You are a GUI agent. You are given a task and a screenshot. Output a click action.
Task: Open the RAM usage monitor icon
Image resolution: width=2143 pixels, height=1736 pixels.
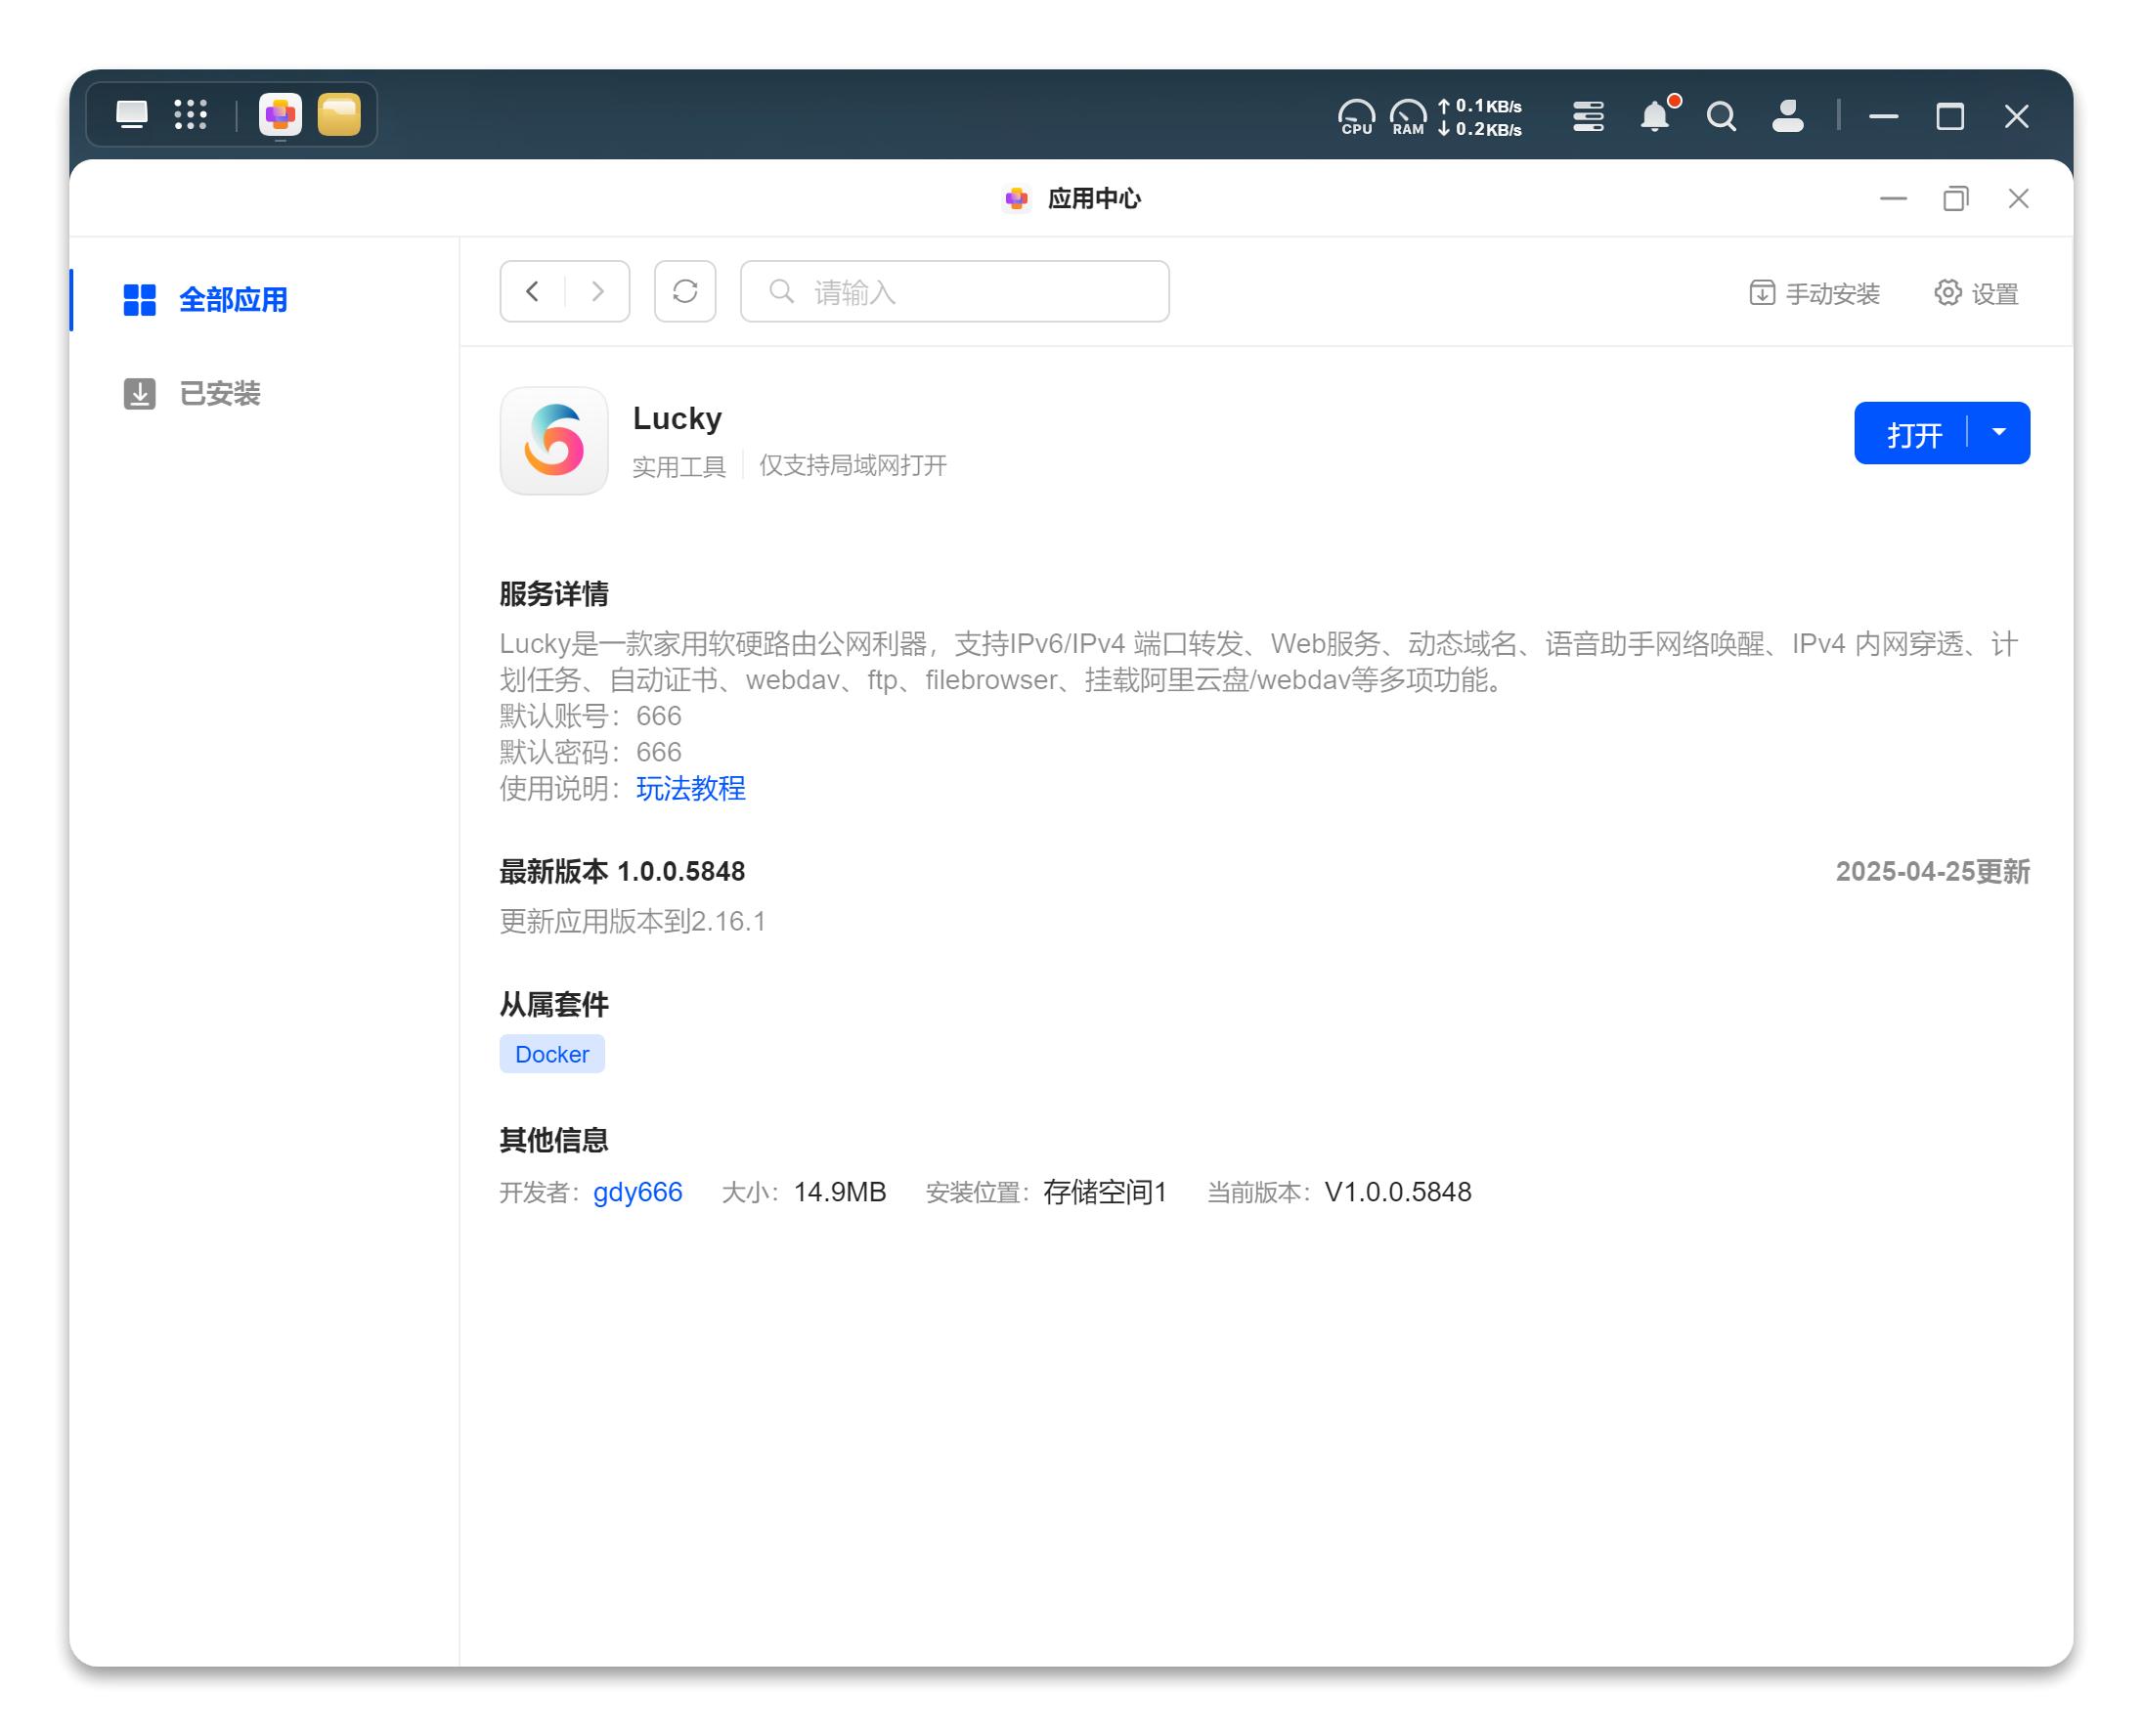(1408, 116)
